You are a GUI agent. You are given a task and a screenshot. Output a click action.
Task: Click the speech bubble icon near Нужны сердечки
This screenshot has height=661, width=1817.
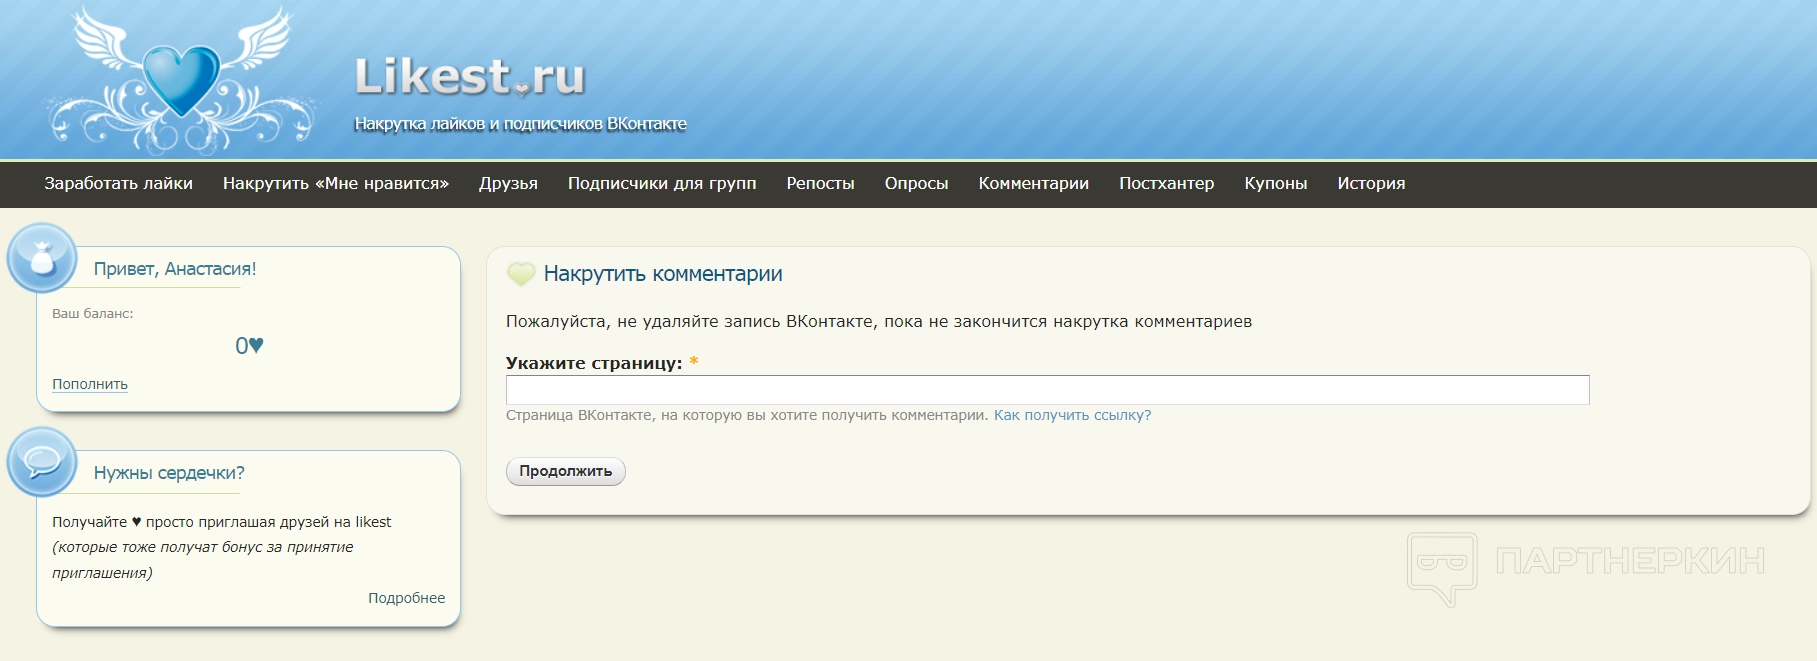point(42,462)
